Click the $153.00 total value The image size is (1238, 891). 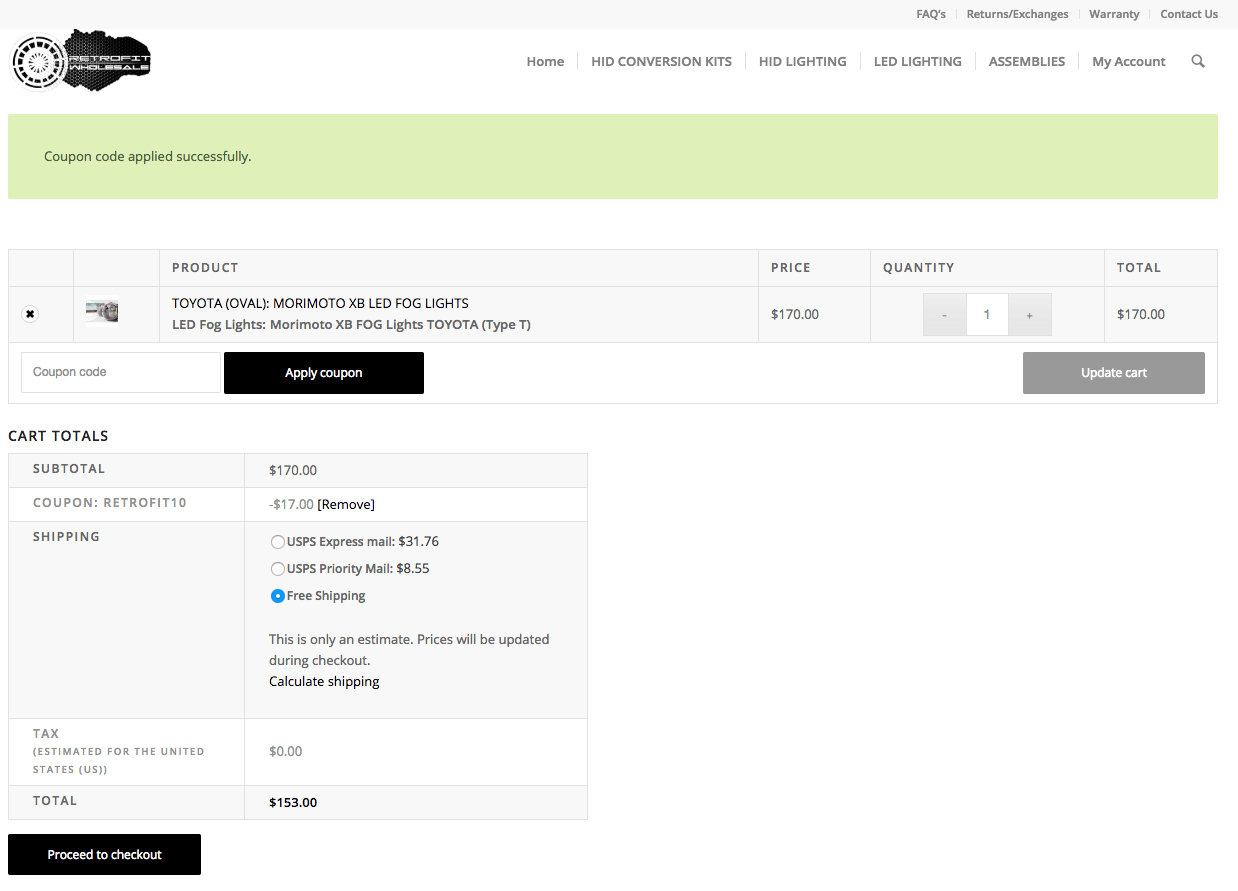coord(293,802)
